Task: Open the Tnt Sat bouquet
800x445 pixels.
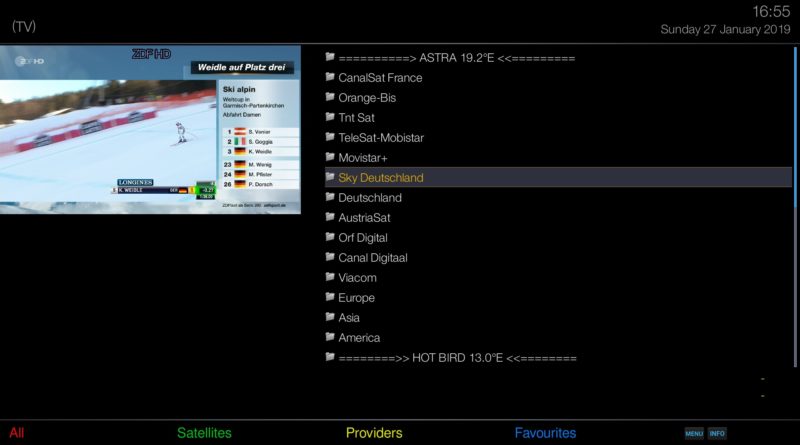Action: pos(558,117)
